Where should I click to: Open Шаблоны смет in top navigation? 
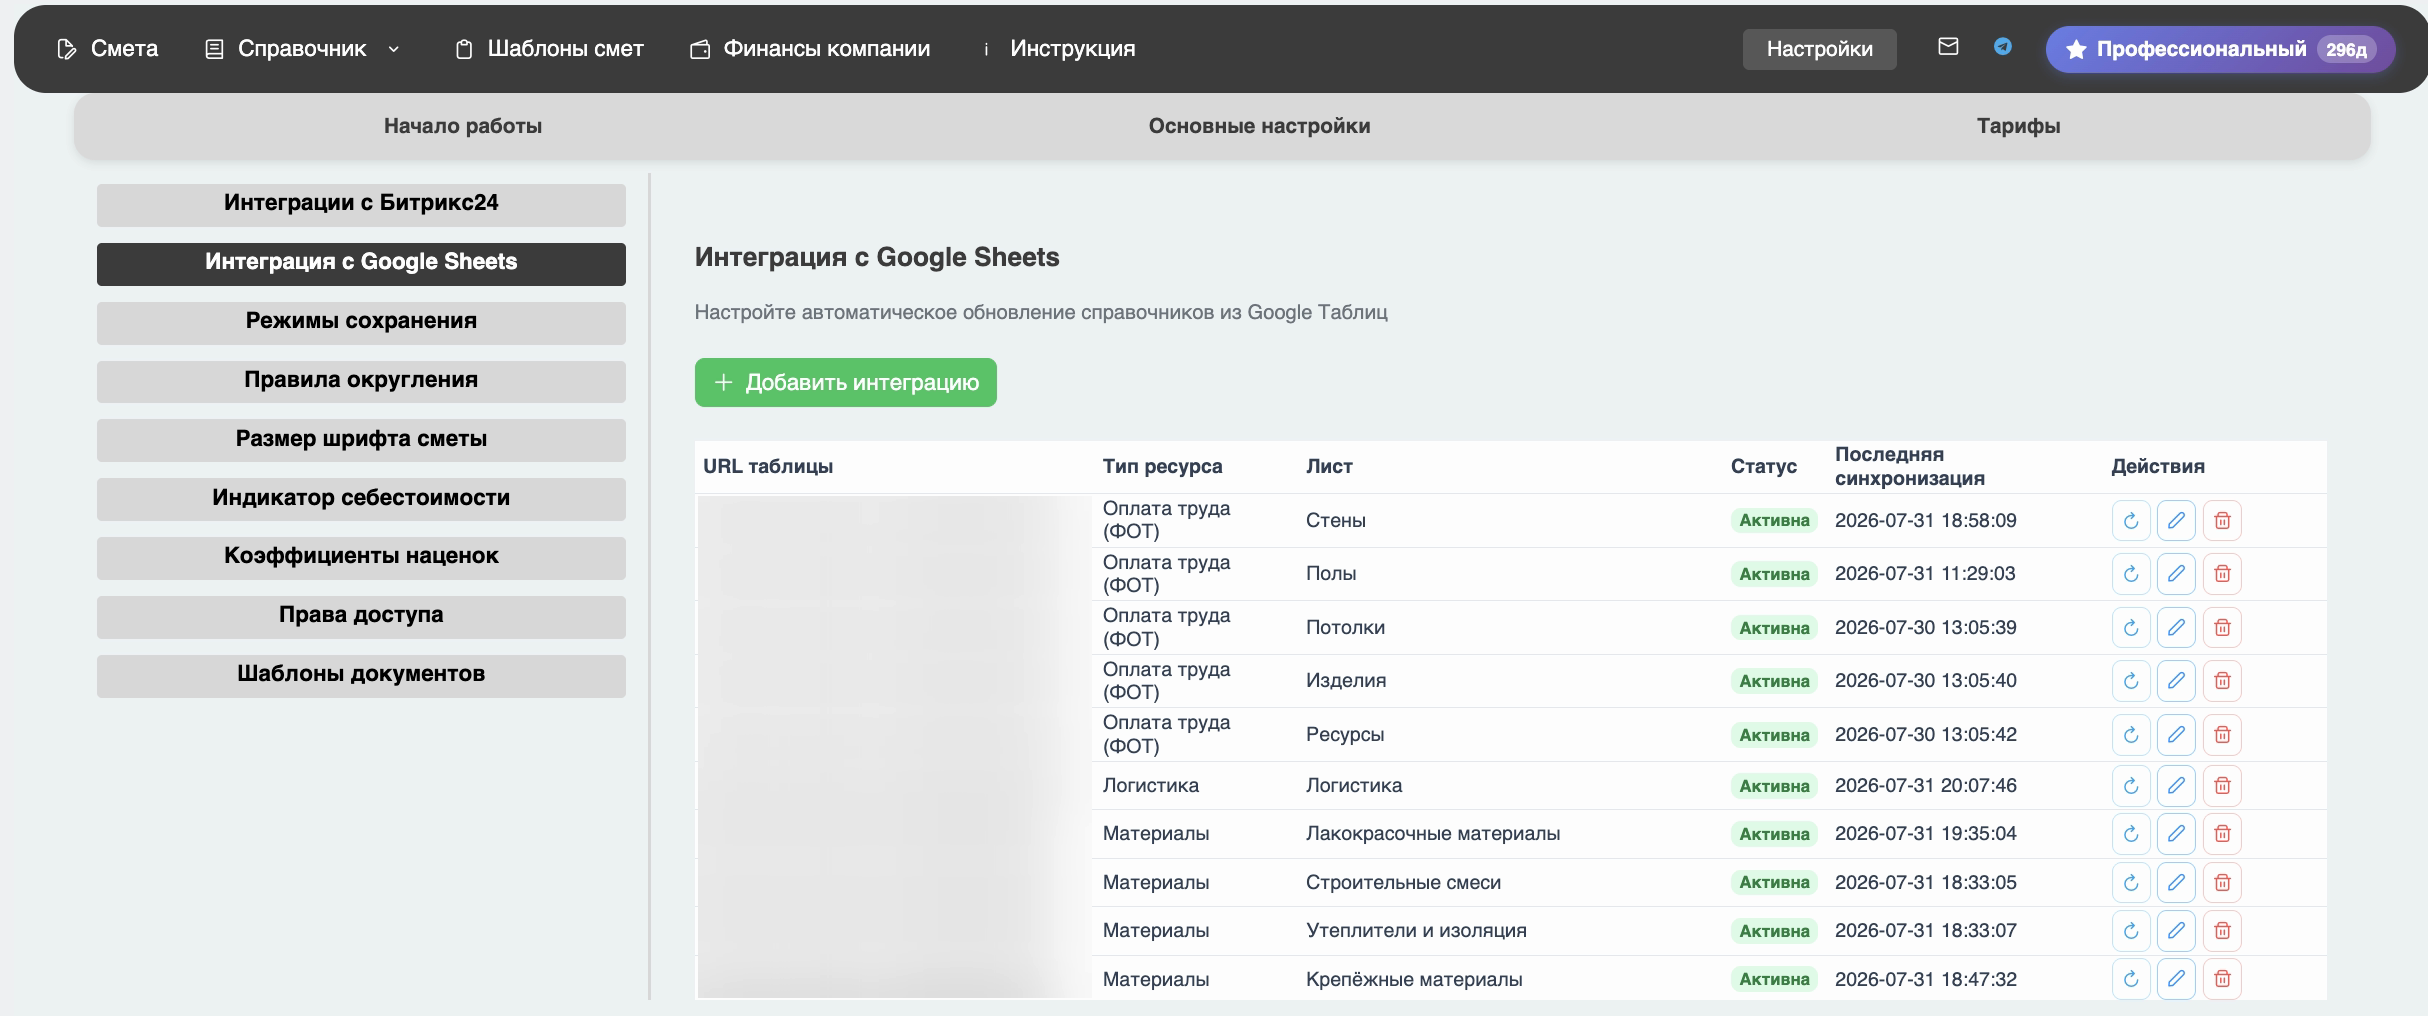tap(549, 49)
